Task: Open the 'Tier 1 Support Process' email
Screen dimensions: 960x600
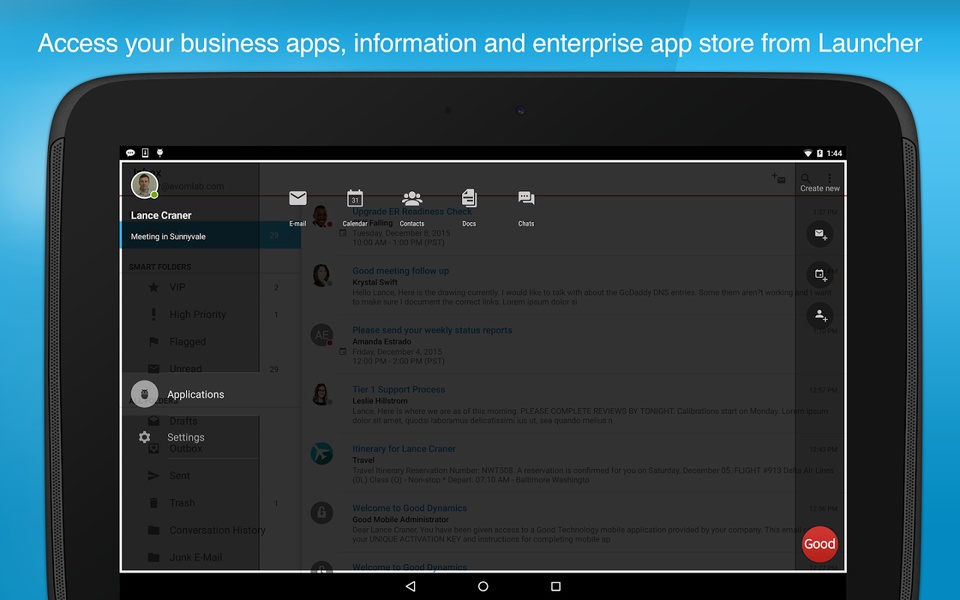Action: (x=572, y=404)
